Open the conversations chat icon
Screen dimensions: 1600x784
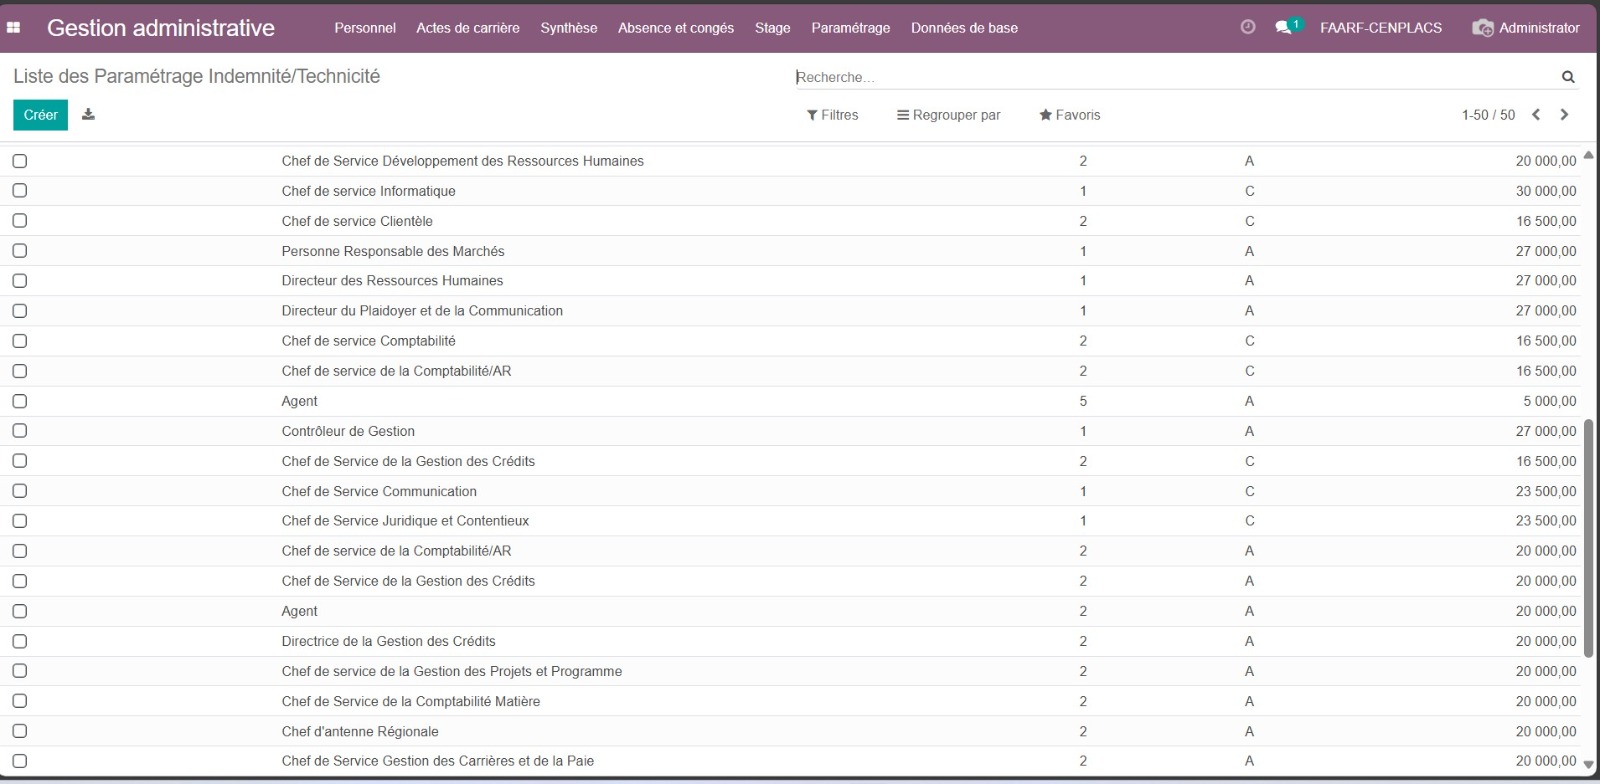pos(1284,27)
